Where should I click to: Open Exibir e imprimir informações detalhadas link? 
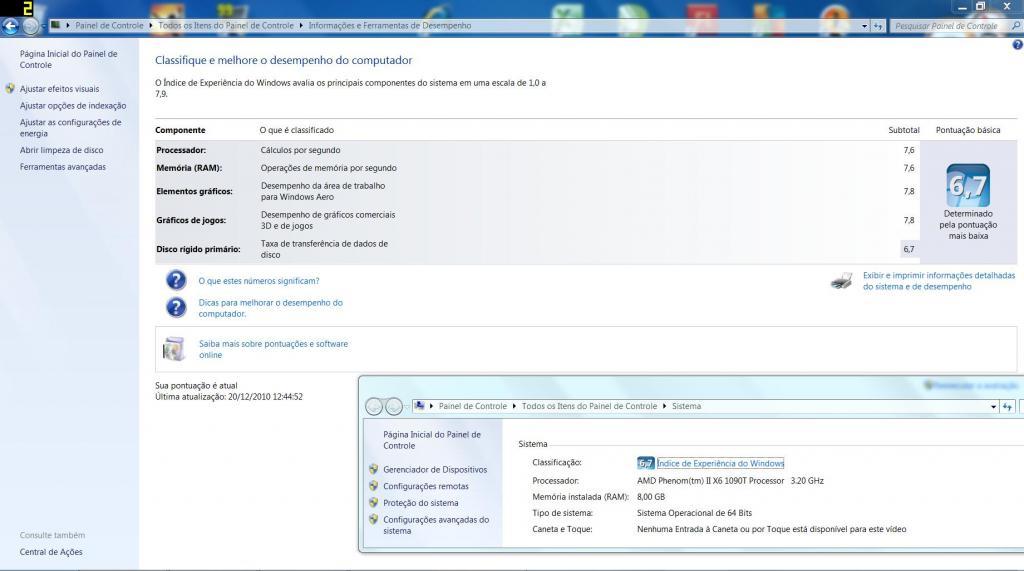coord(938,281)
